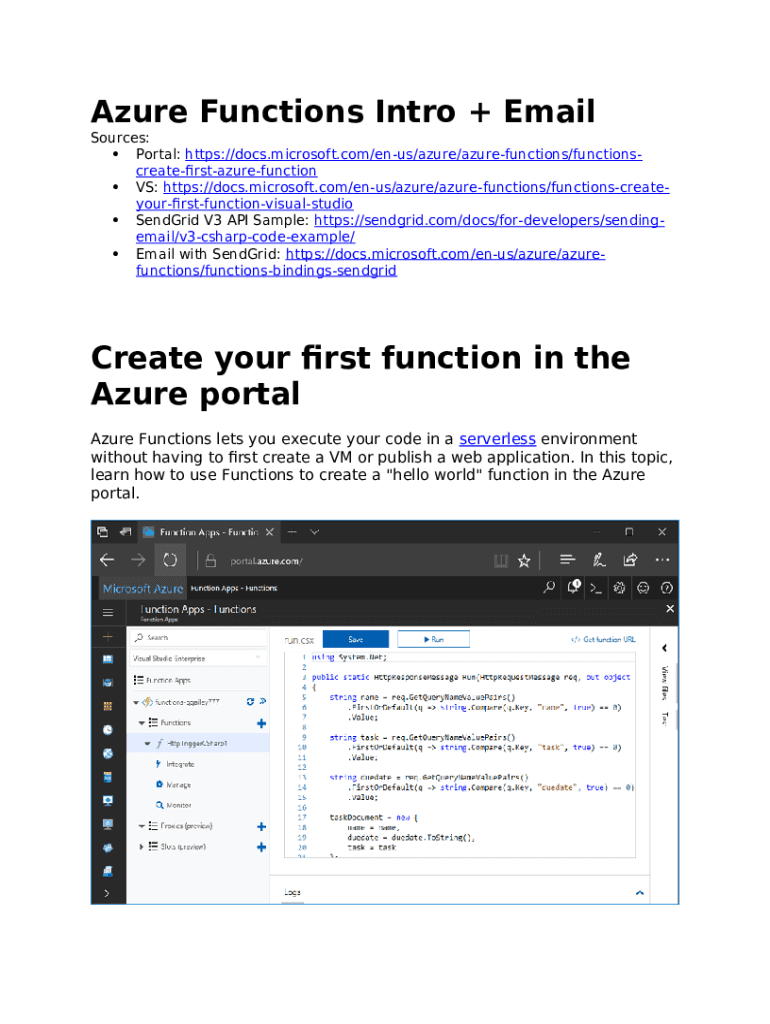Click the Save button above the code editor
Image resolution: width=770 pixels, height=1024 pixels.
pyautogui.click(x=356, y=639)
